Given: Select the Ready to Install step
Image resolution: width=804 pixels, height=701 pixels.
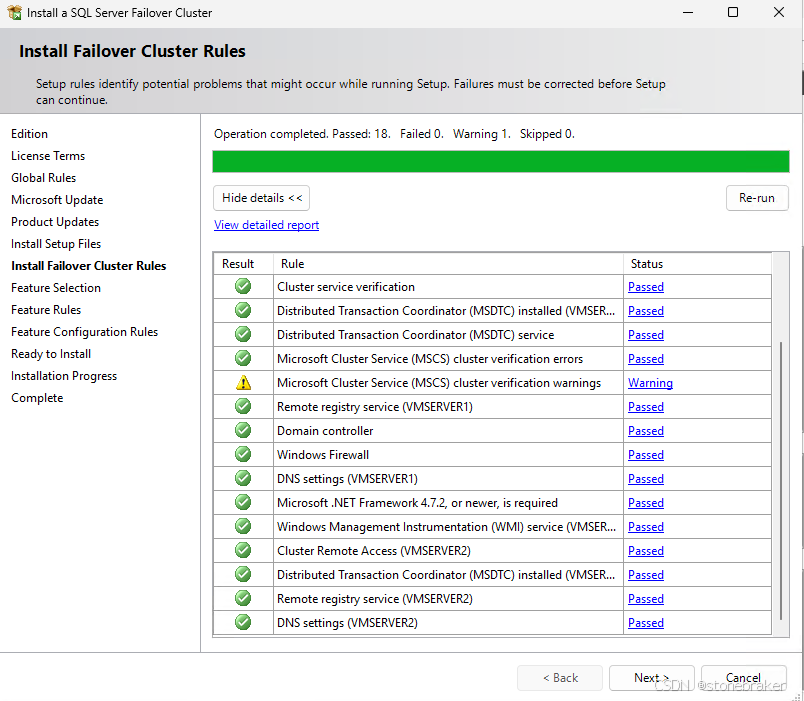Looking at the screenshot, I should pyautogui.click(x=51, y=354).
